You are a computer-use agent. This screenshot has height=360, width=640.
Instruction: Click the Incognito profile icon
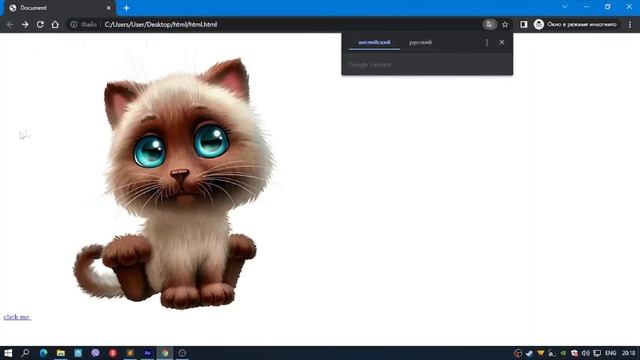539,24
